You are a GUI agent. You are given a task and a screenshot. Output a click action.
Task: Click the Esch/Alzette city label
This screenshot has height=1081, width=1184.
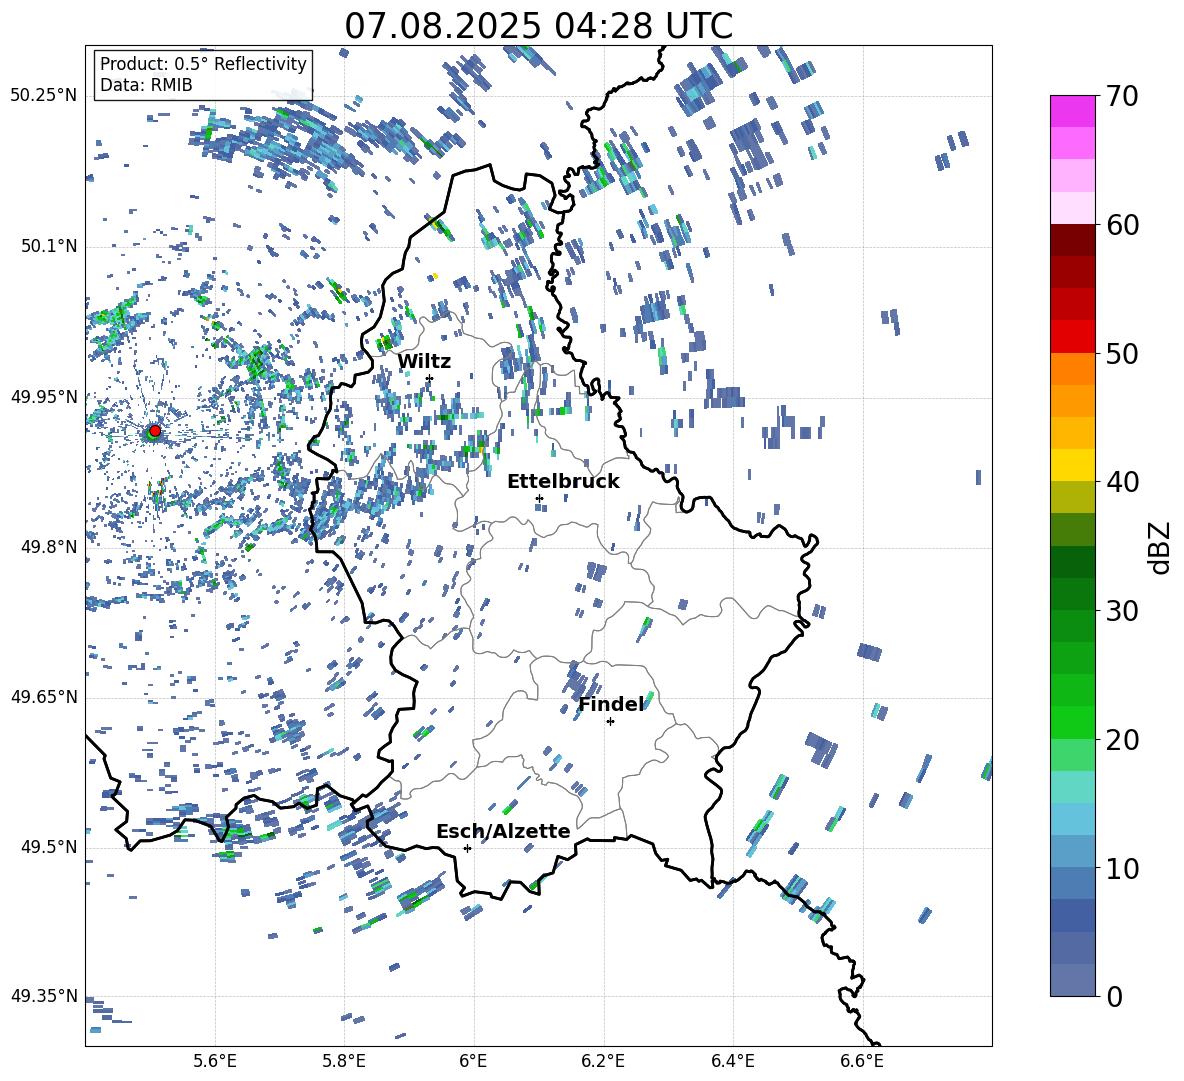click(x=503, y=831)
